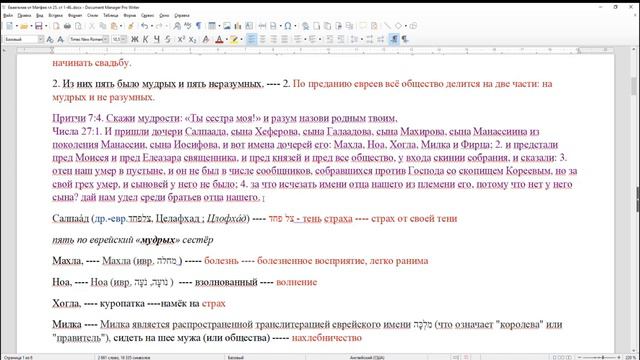Save the document with the floppy icon

click(39, 26)
